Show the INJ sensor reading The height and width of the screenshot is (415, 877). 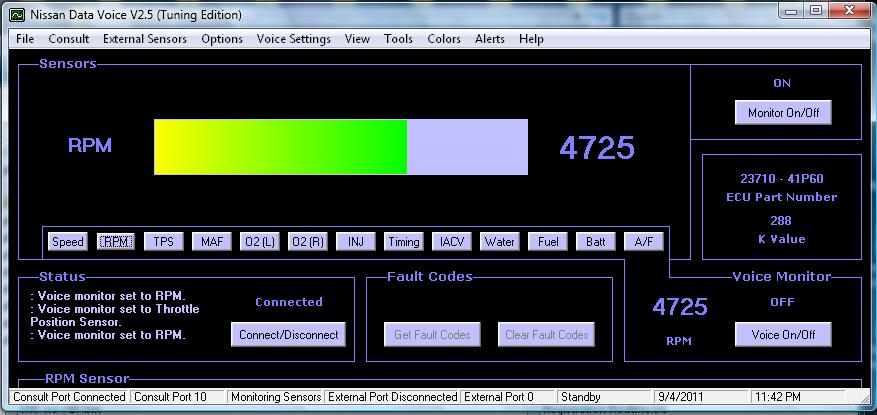(x=356, y=242)
